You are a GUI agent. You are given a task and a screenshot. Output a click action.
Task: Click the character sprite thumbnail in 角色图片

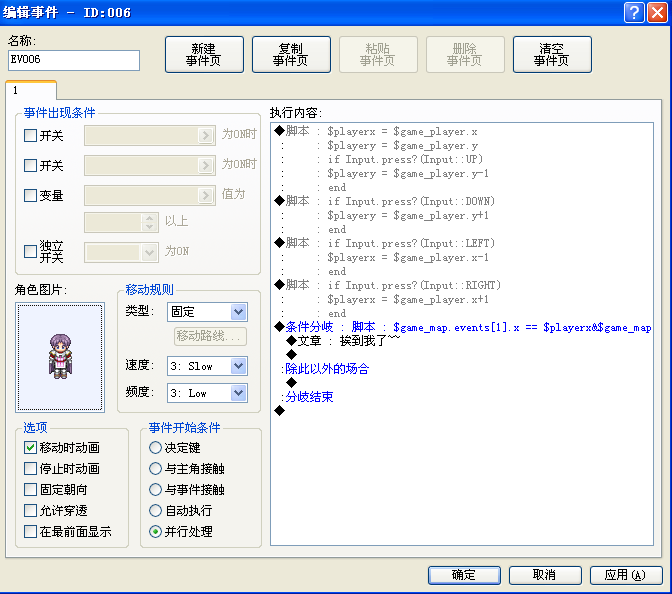pyautogui.click(x=60, y=357)
